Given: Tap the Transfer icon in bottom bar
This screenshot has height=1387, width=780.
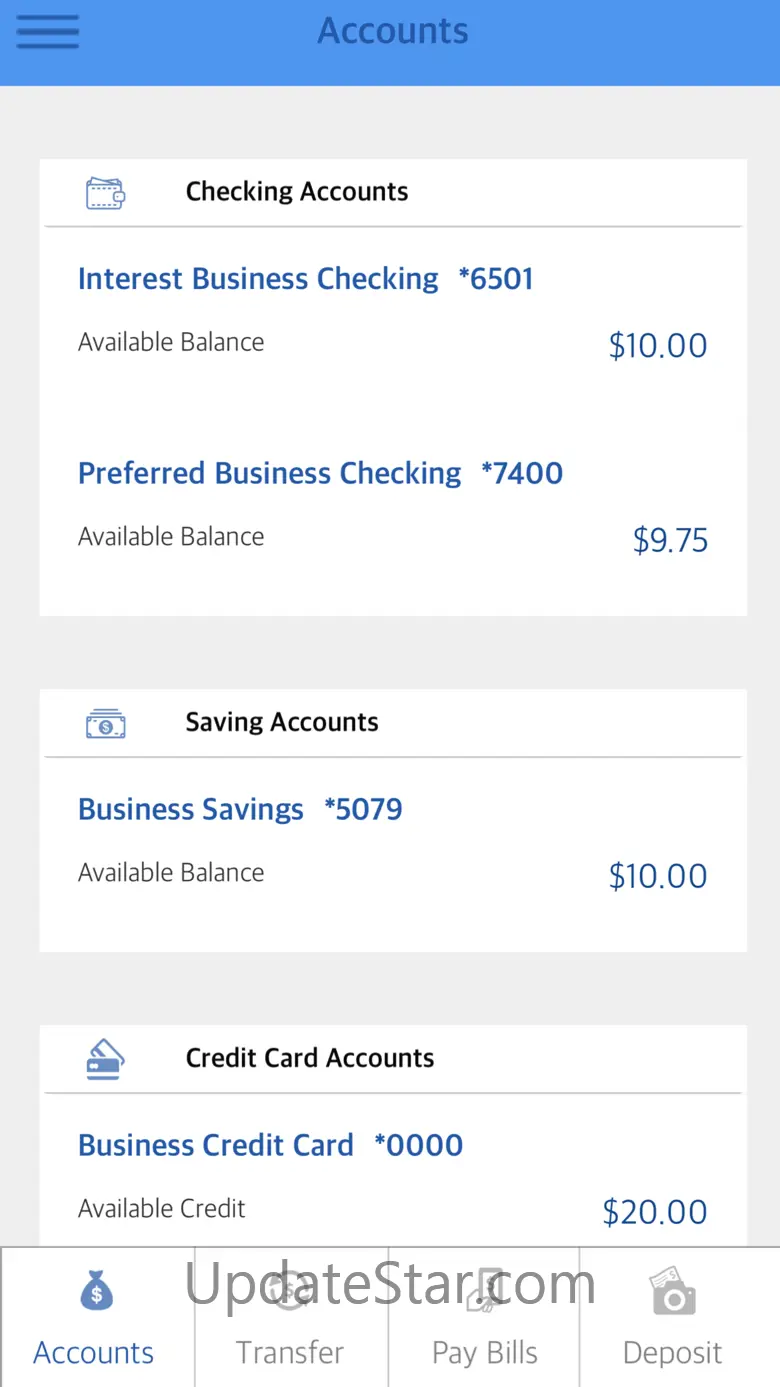Looking at the screenshot, I should click(289, 1291).
